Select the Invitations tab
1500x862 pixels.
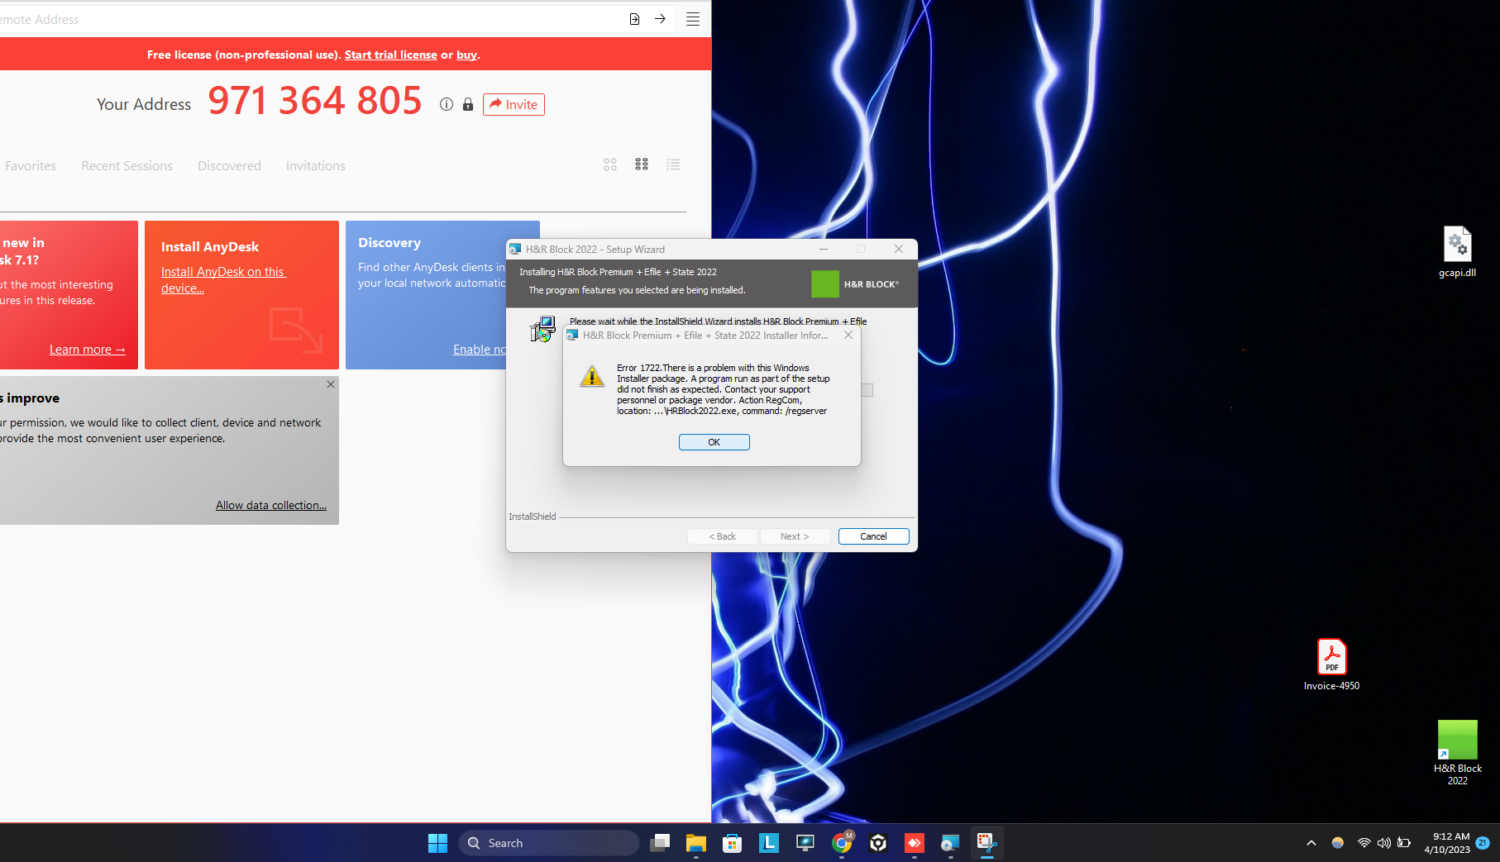[315, 166]
